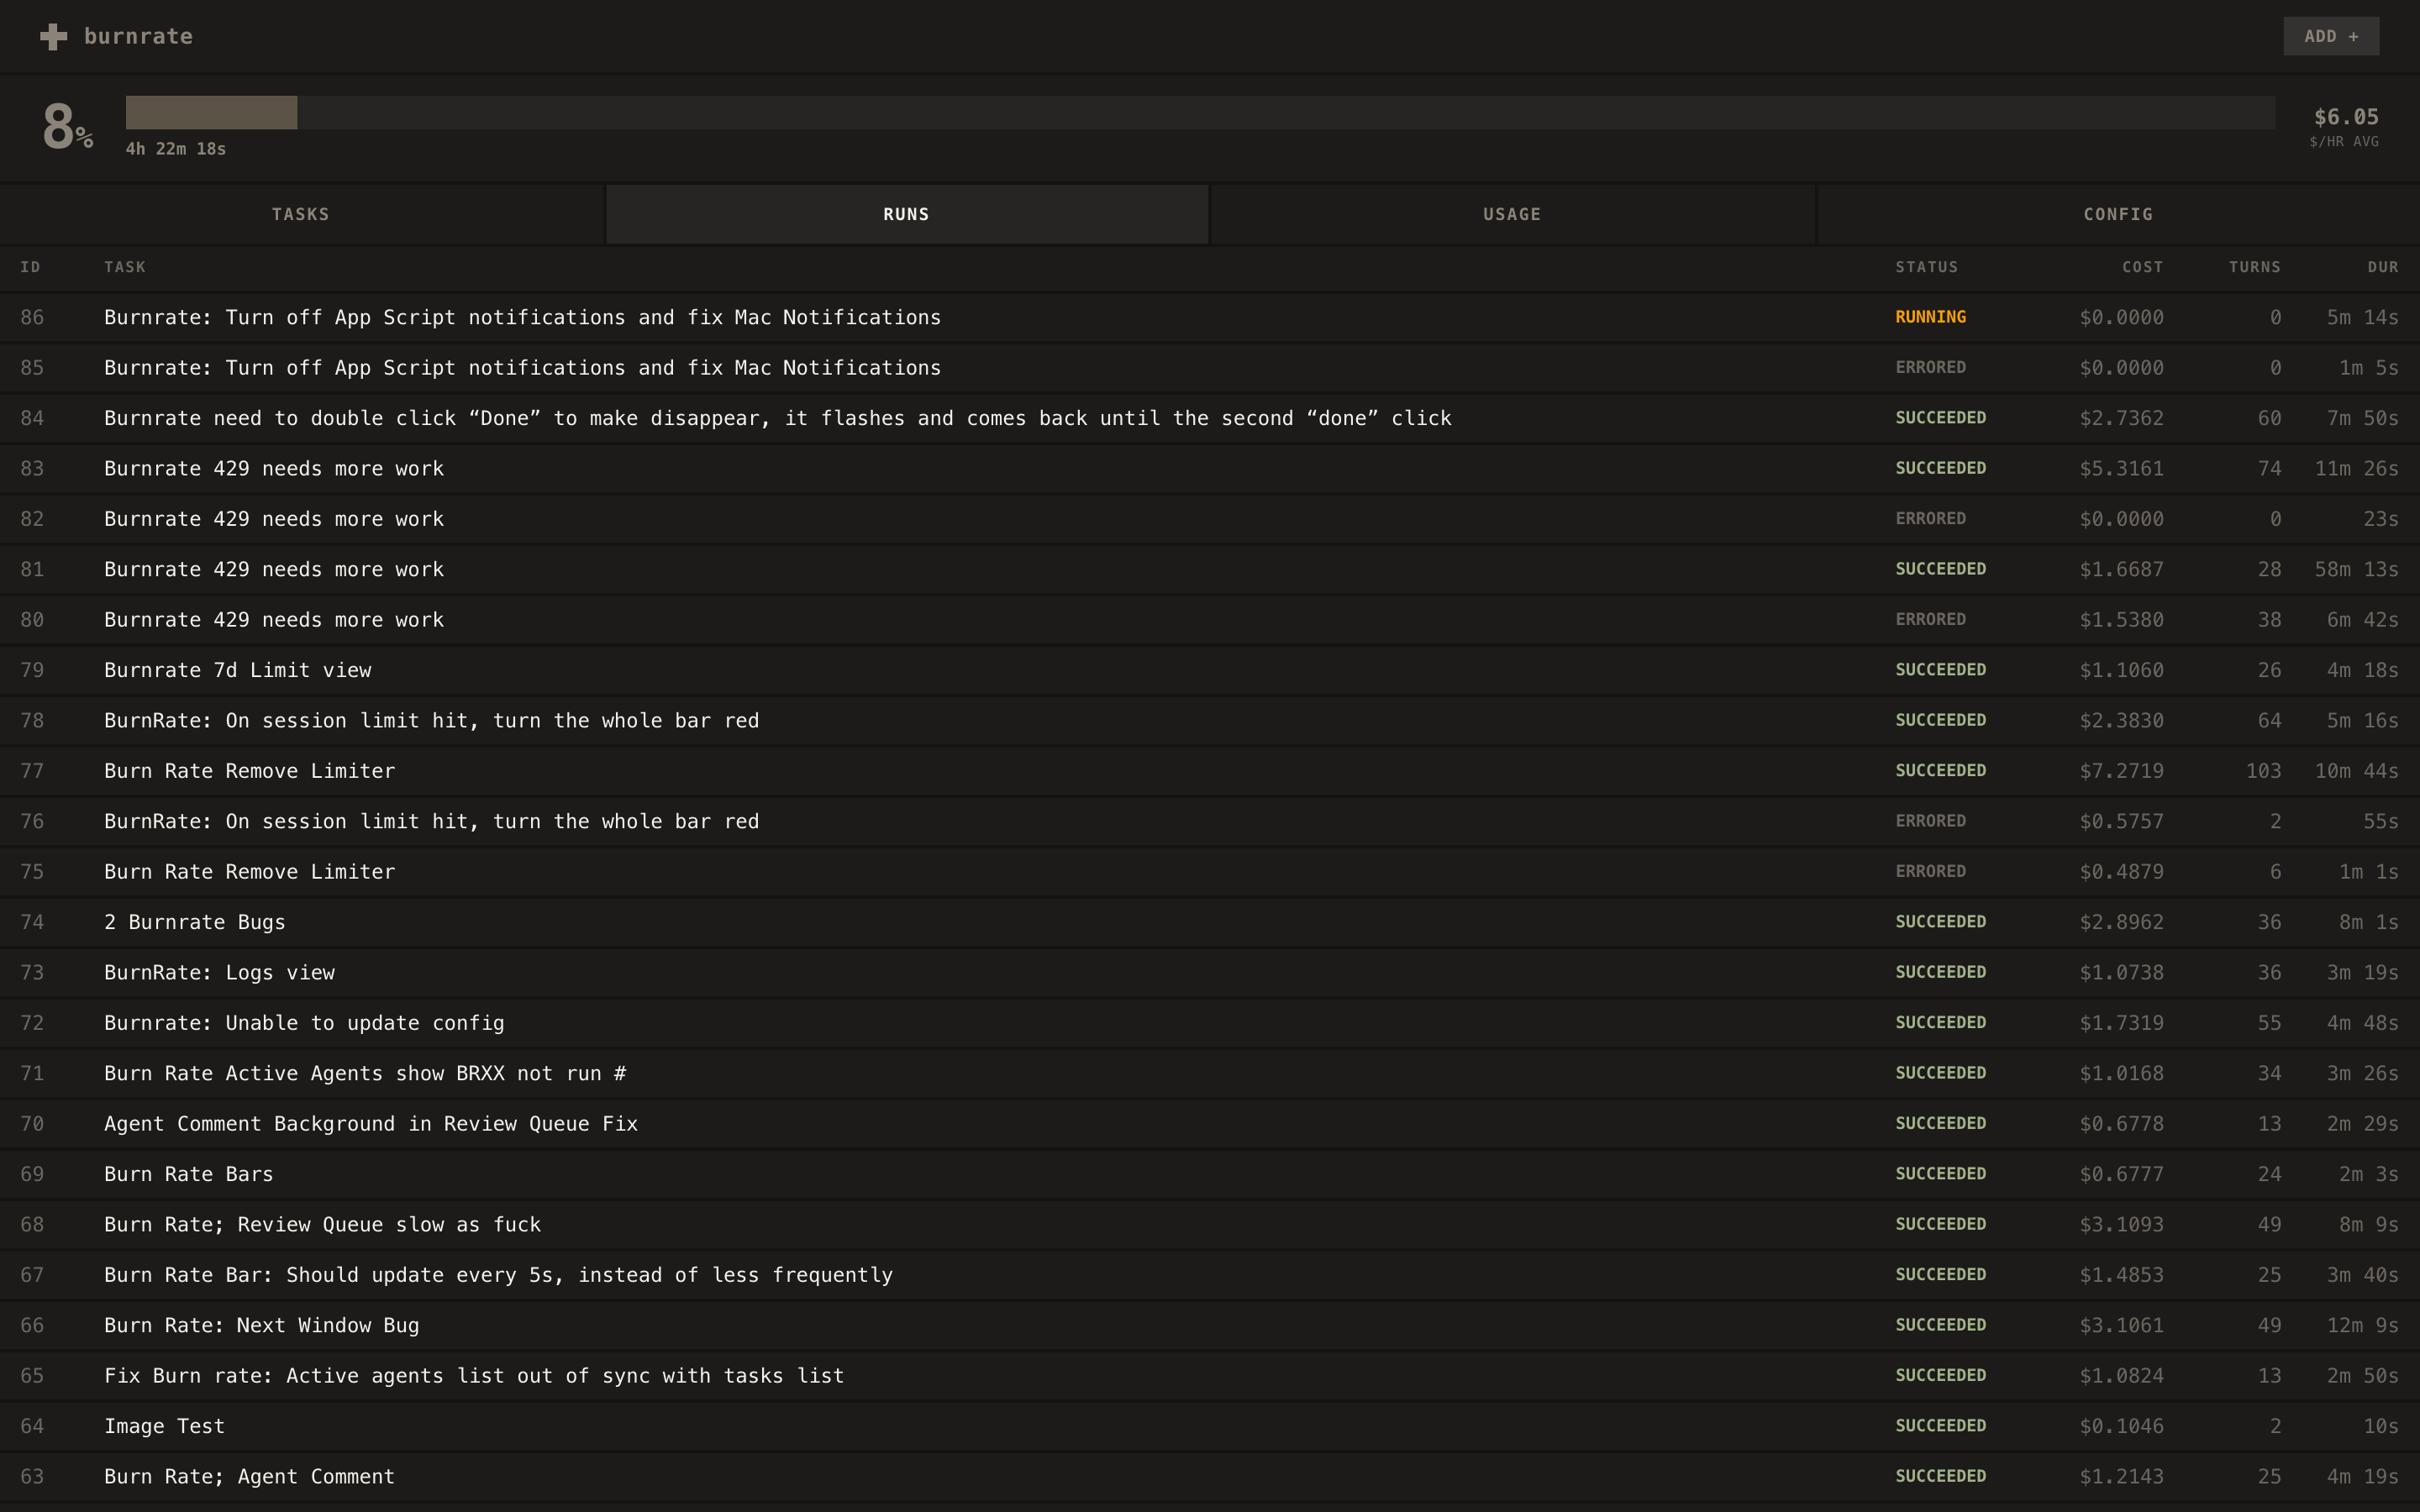Click cost $3.1093 on run 68
Viewport: 2420px width, 1512px height.
(2122, 1225)
